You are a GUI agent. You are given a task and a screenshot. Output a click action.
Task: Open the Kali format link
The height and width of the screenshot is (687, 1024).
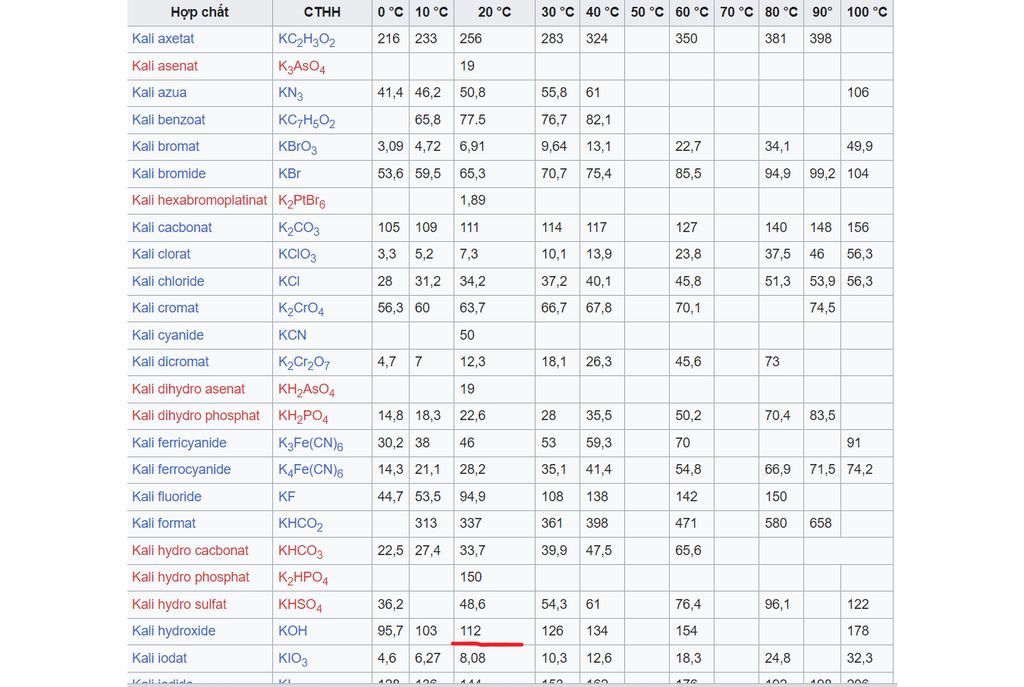(x=163, y=524)
